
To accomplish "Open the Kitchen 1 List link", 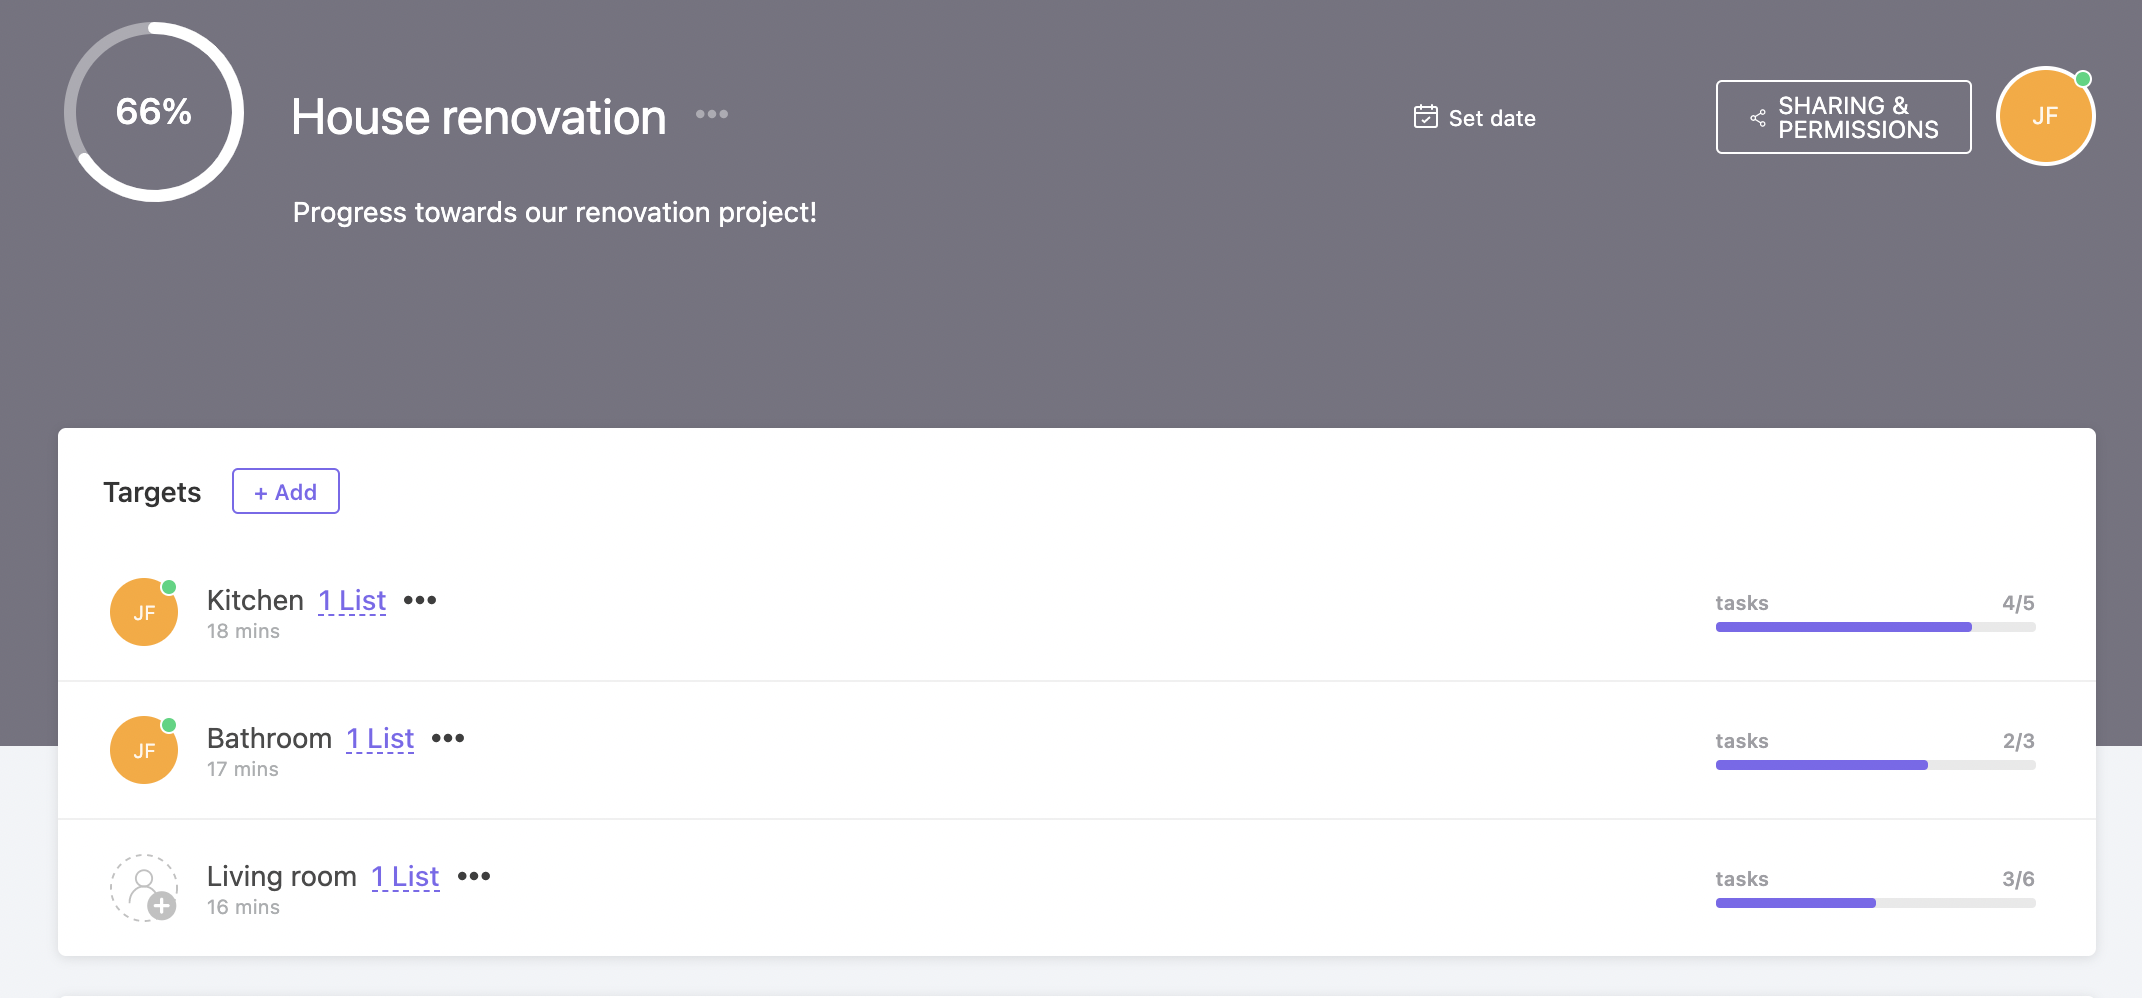I will click(352, 600).
